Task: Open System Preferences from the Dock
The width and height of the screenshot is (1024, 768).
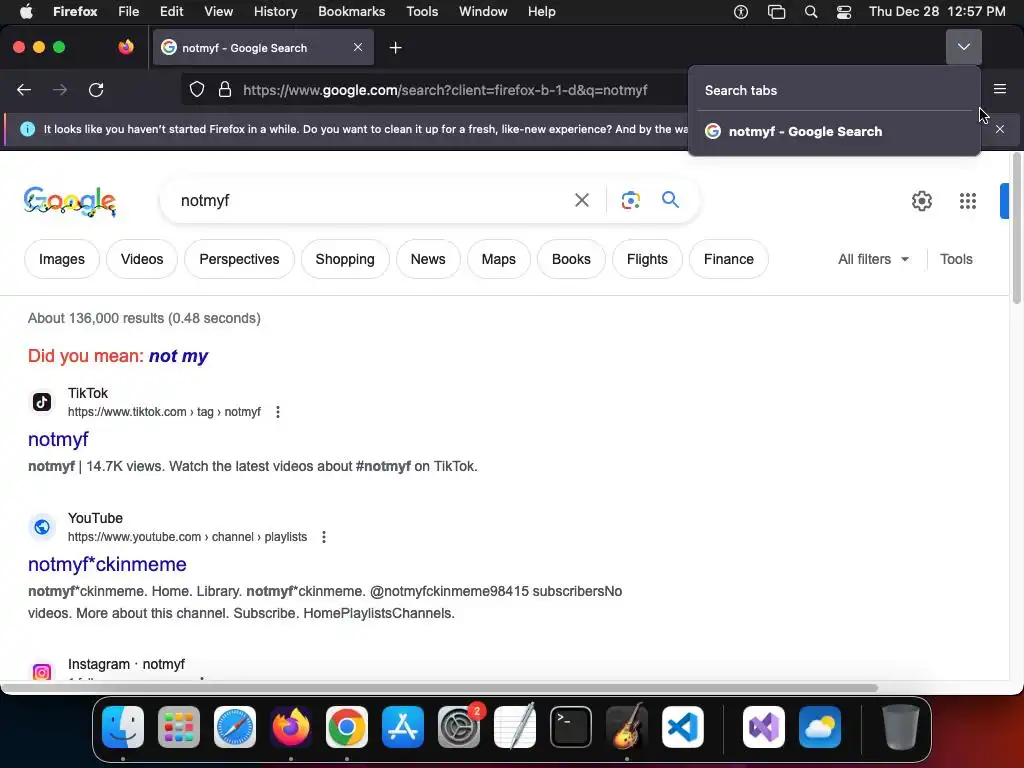Action: pos(459,727)
